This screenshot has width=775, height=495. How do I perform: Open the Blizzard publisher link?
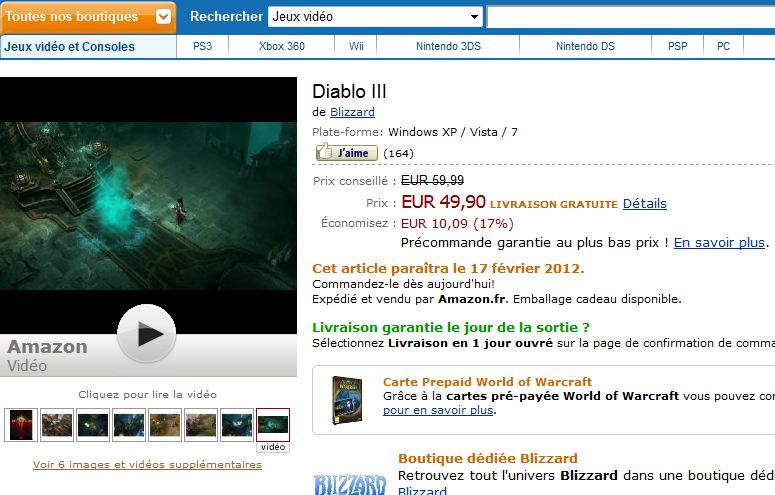[352, 112]
